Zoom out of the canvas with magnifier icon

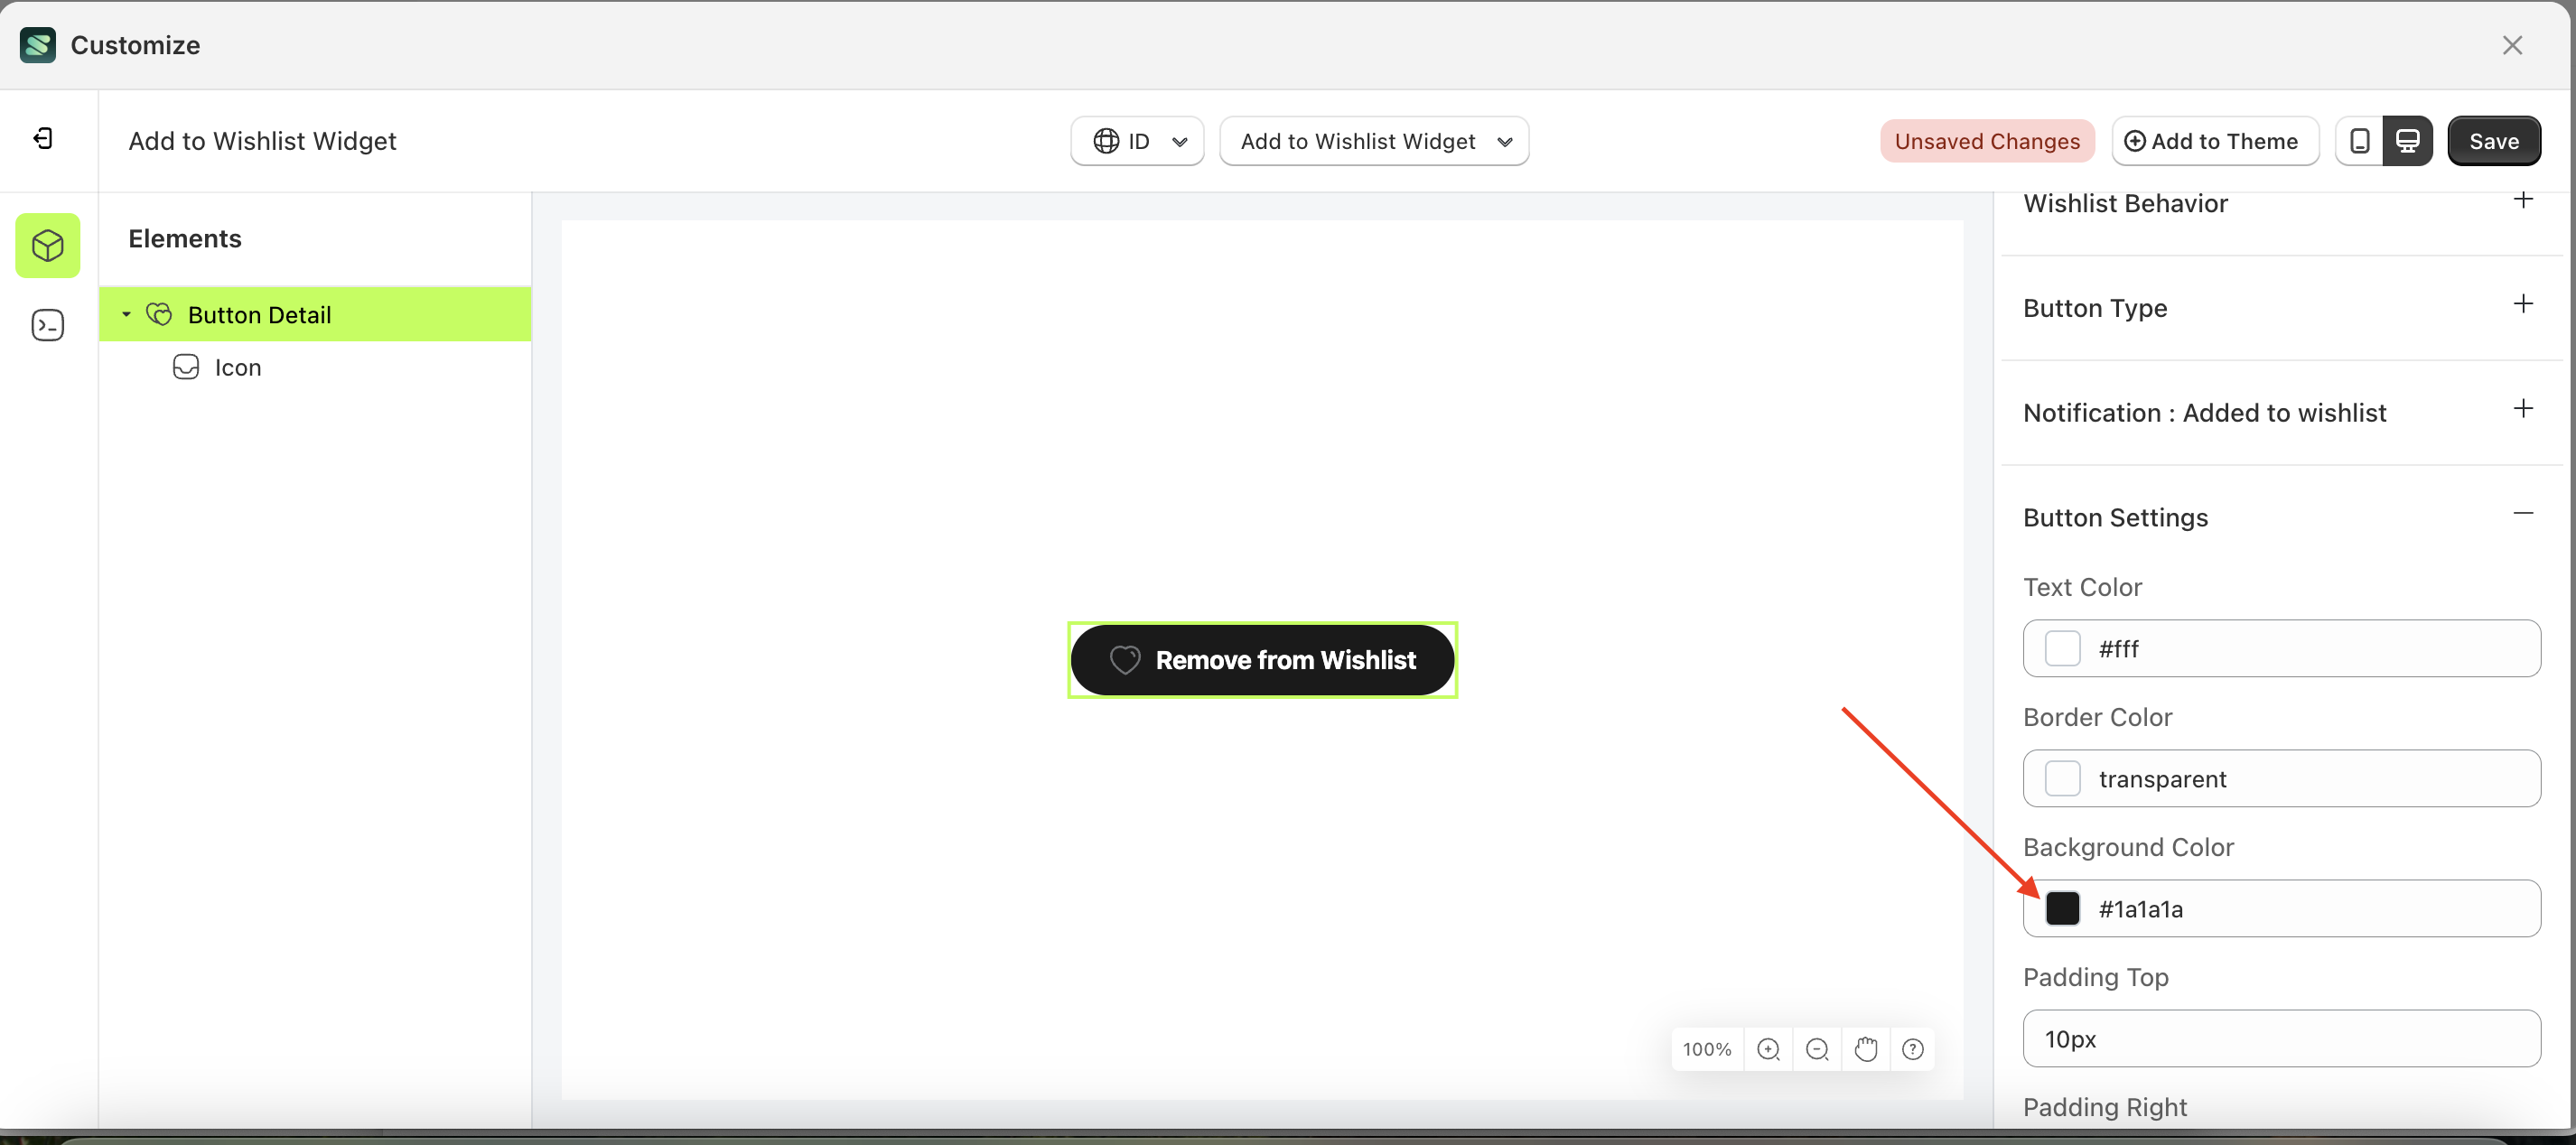click(x=1817, y=1049)
